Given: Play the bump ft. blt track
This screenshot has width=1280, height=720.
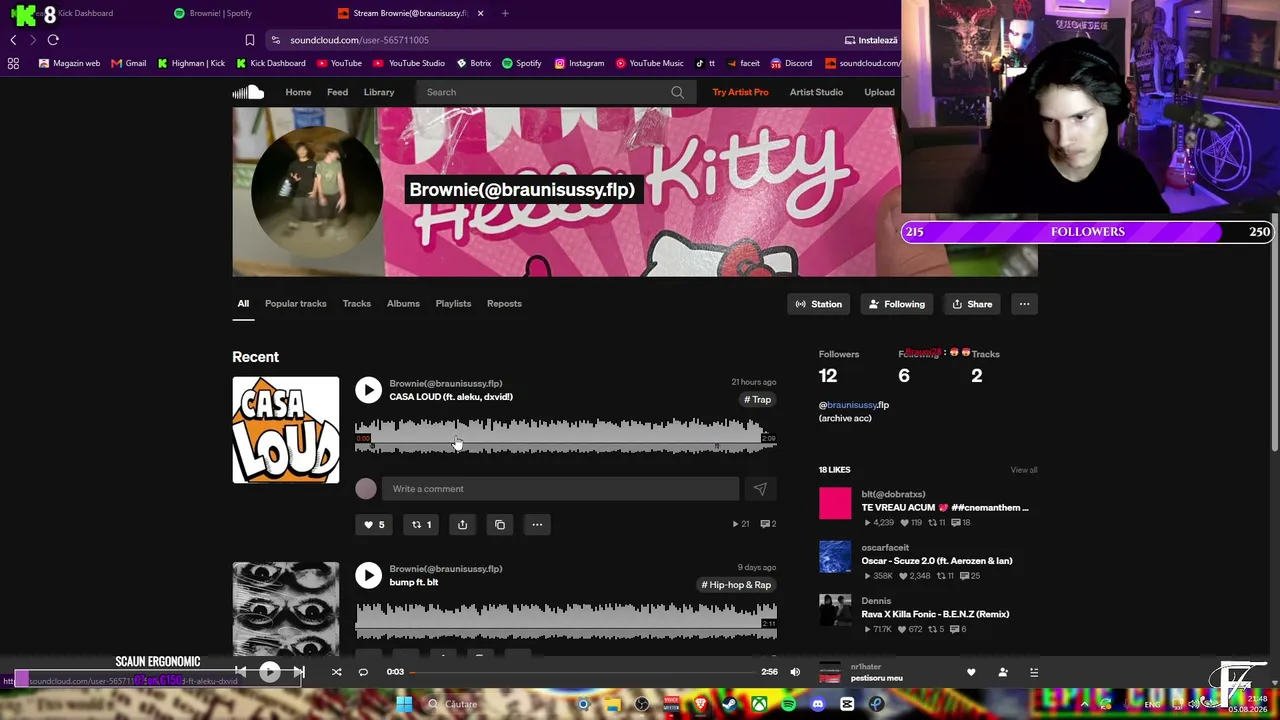Looking at the screenshot, I should tap(368, 575).
